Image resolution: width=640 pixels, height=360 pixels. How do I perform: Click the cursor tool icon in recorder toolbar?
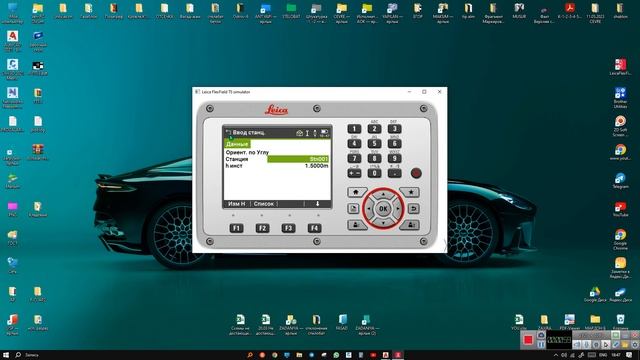(606, 345)
